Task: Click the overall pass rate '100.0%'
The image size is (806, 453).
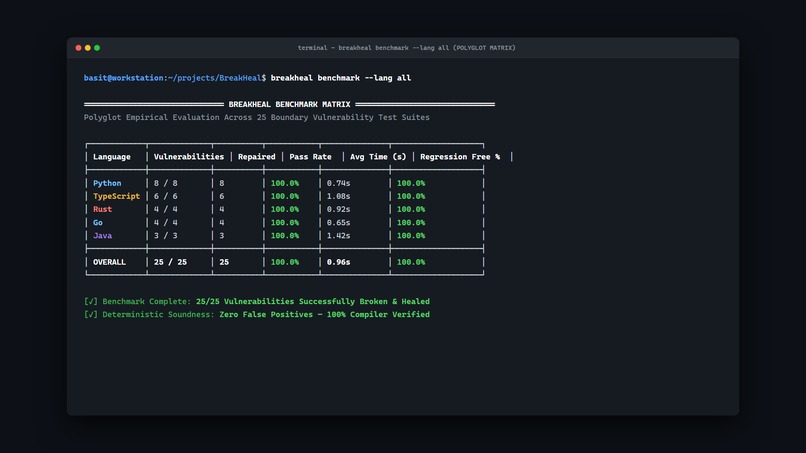Action: coord(285,262)
